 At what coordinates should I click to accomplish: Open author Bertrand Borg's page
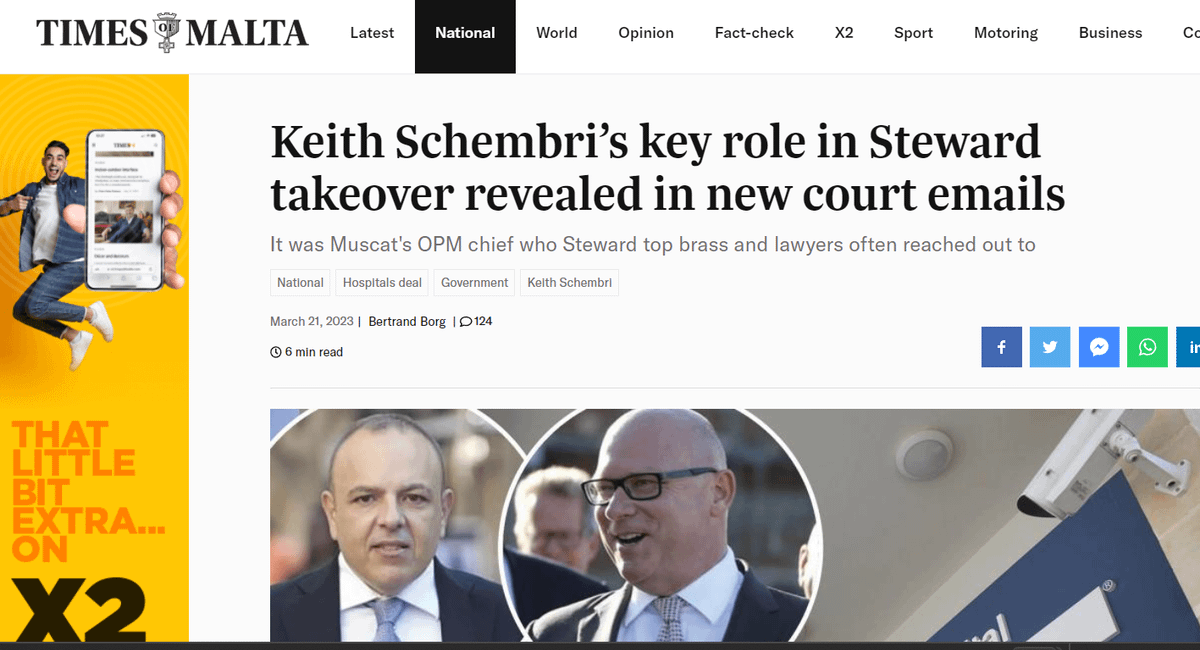pyautogui.click(x=407, y=322)
